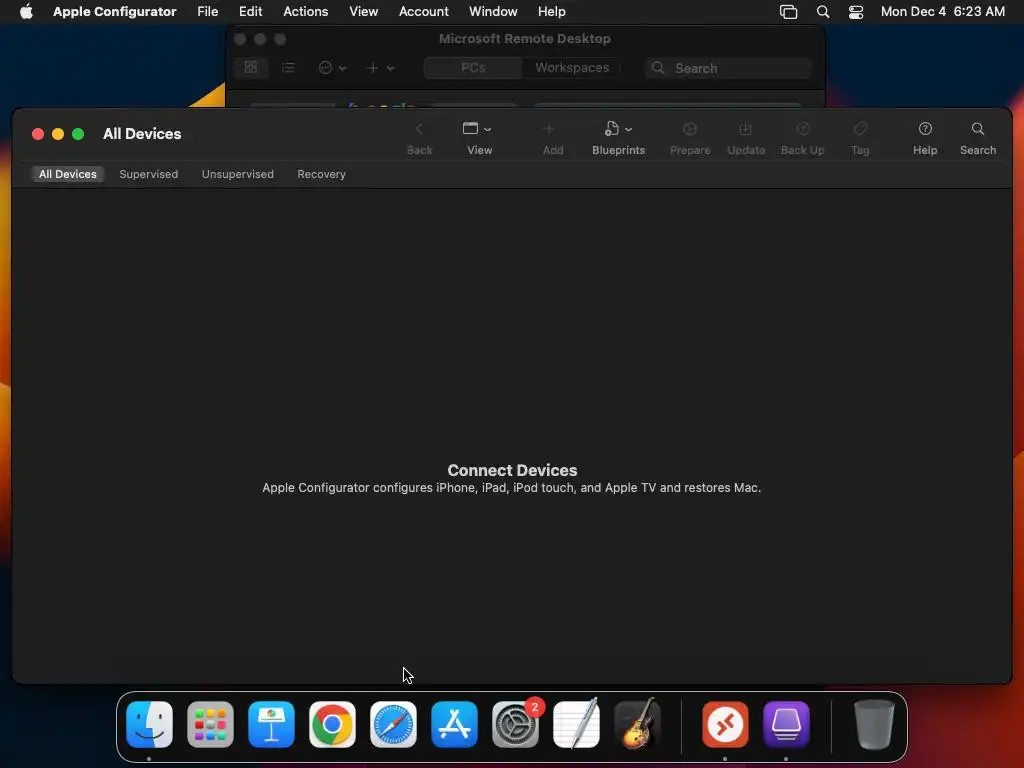This screenshot has height=768, width=1024.
Task: Click Apple Configurator icon in Dock
Action: [x=786, y=725]
